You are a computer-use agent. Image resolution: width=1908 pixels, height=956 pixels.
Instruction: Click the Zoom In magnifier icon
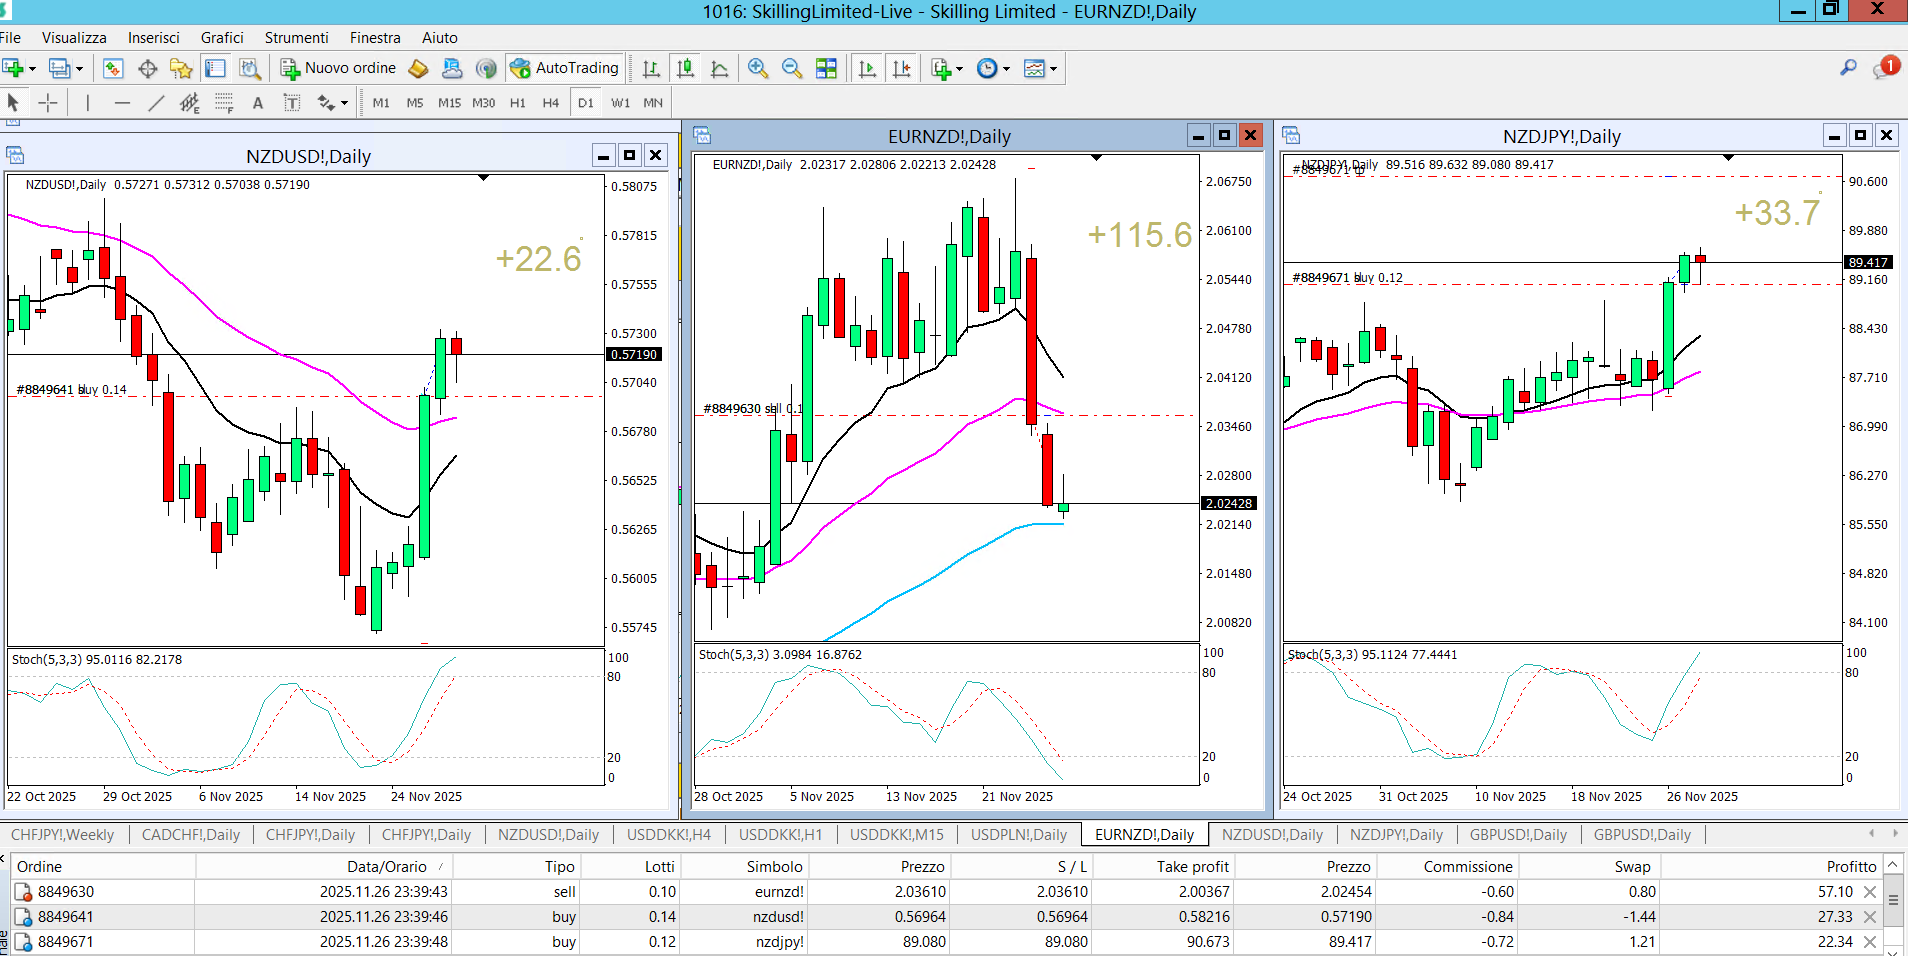758,68
